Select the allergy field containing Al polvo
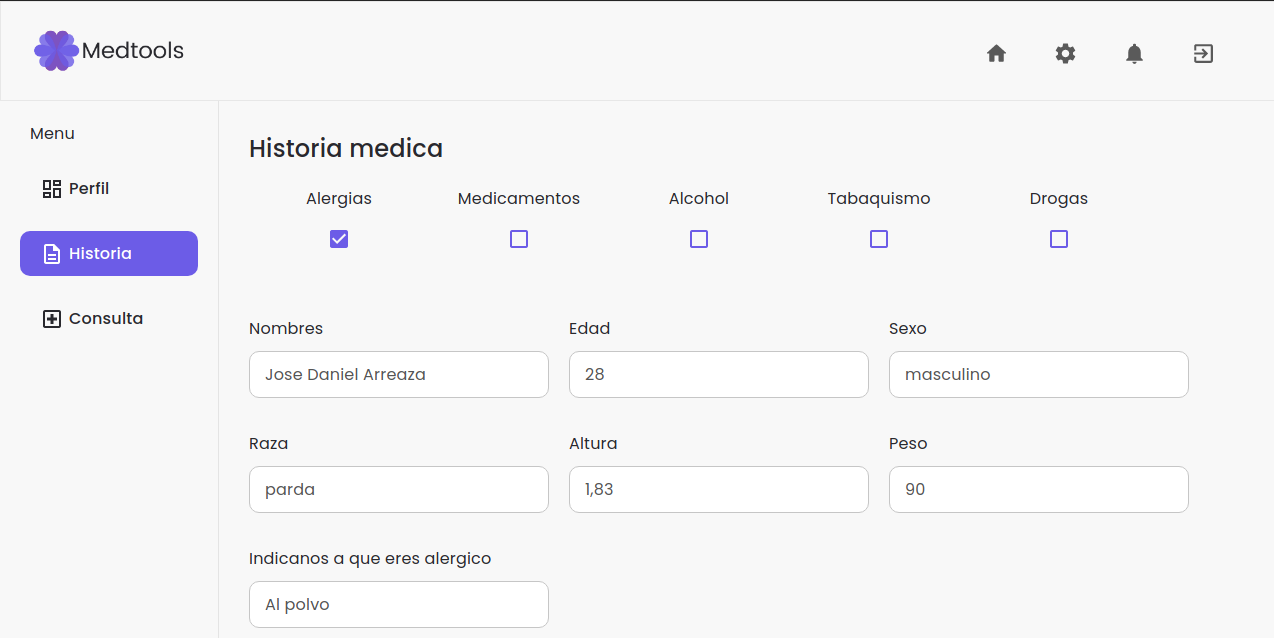The height and width of the screenshot is (638, 1274). pos(398,604)
